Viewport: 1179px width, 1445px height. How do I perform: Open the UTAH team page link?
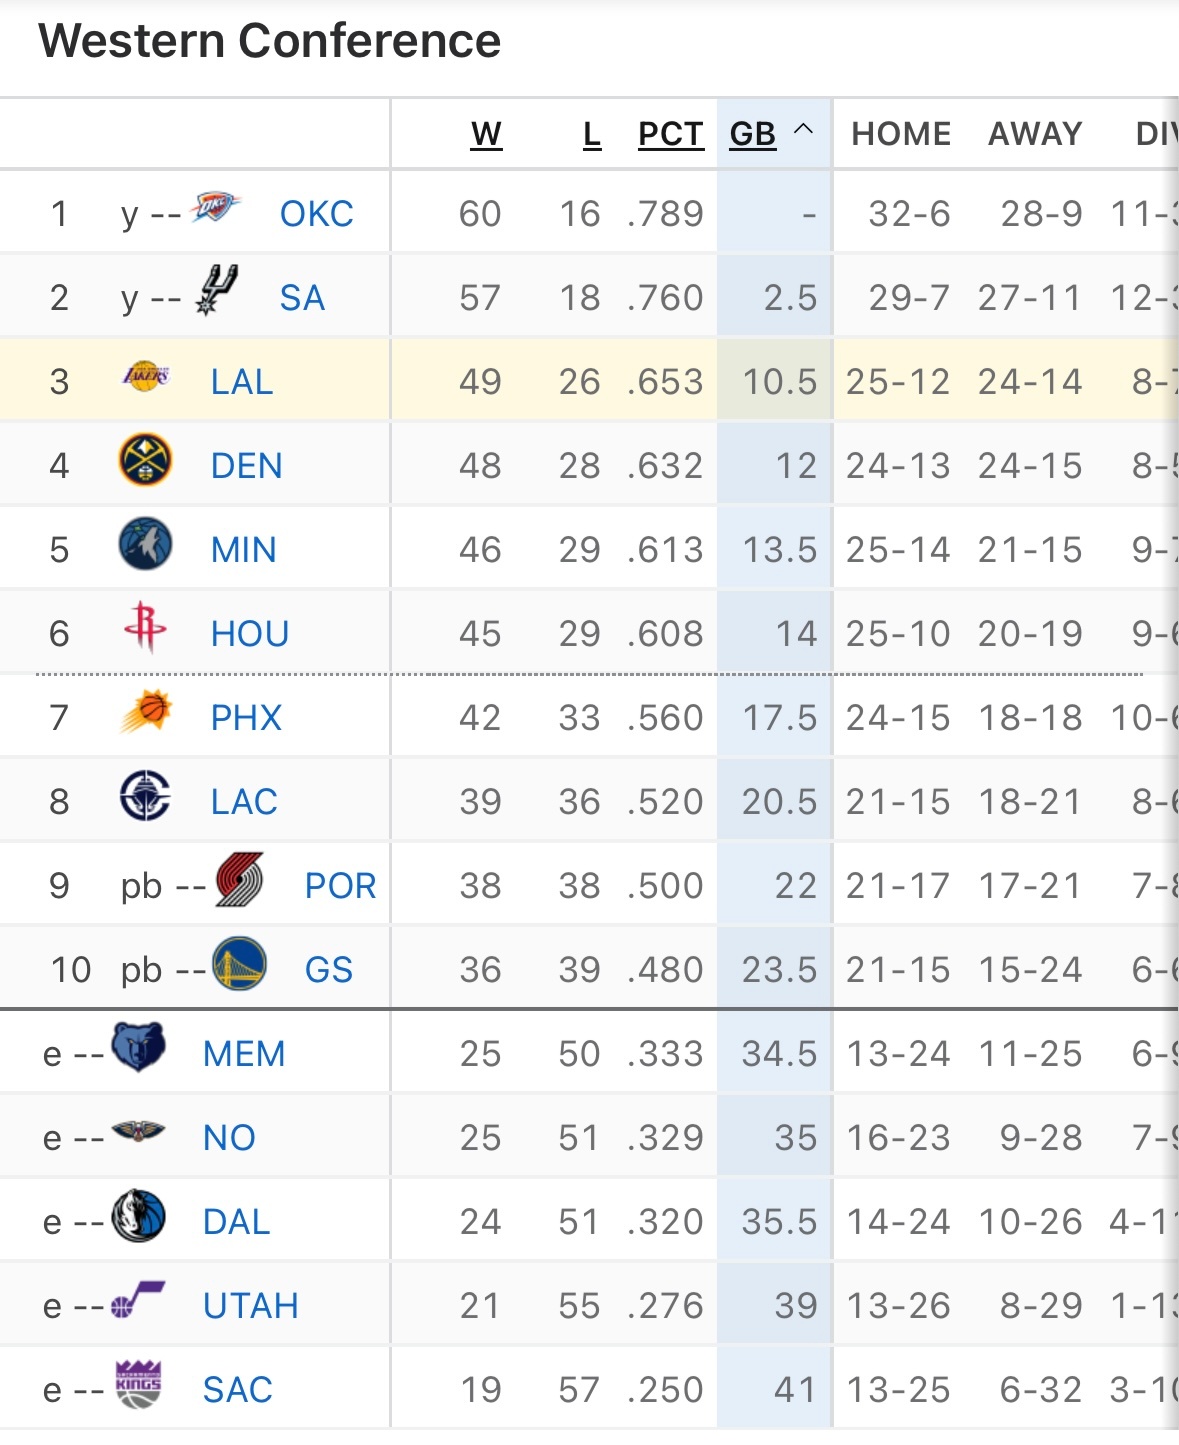[249, 1304]
